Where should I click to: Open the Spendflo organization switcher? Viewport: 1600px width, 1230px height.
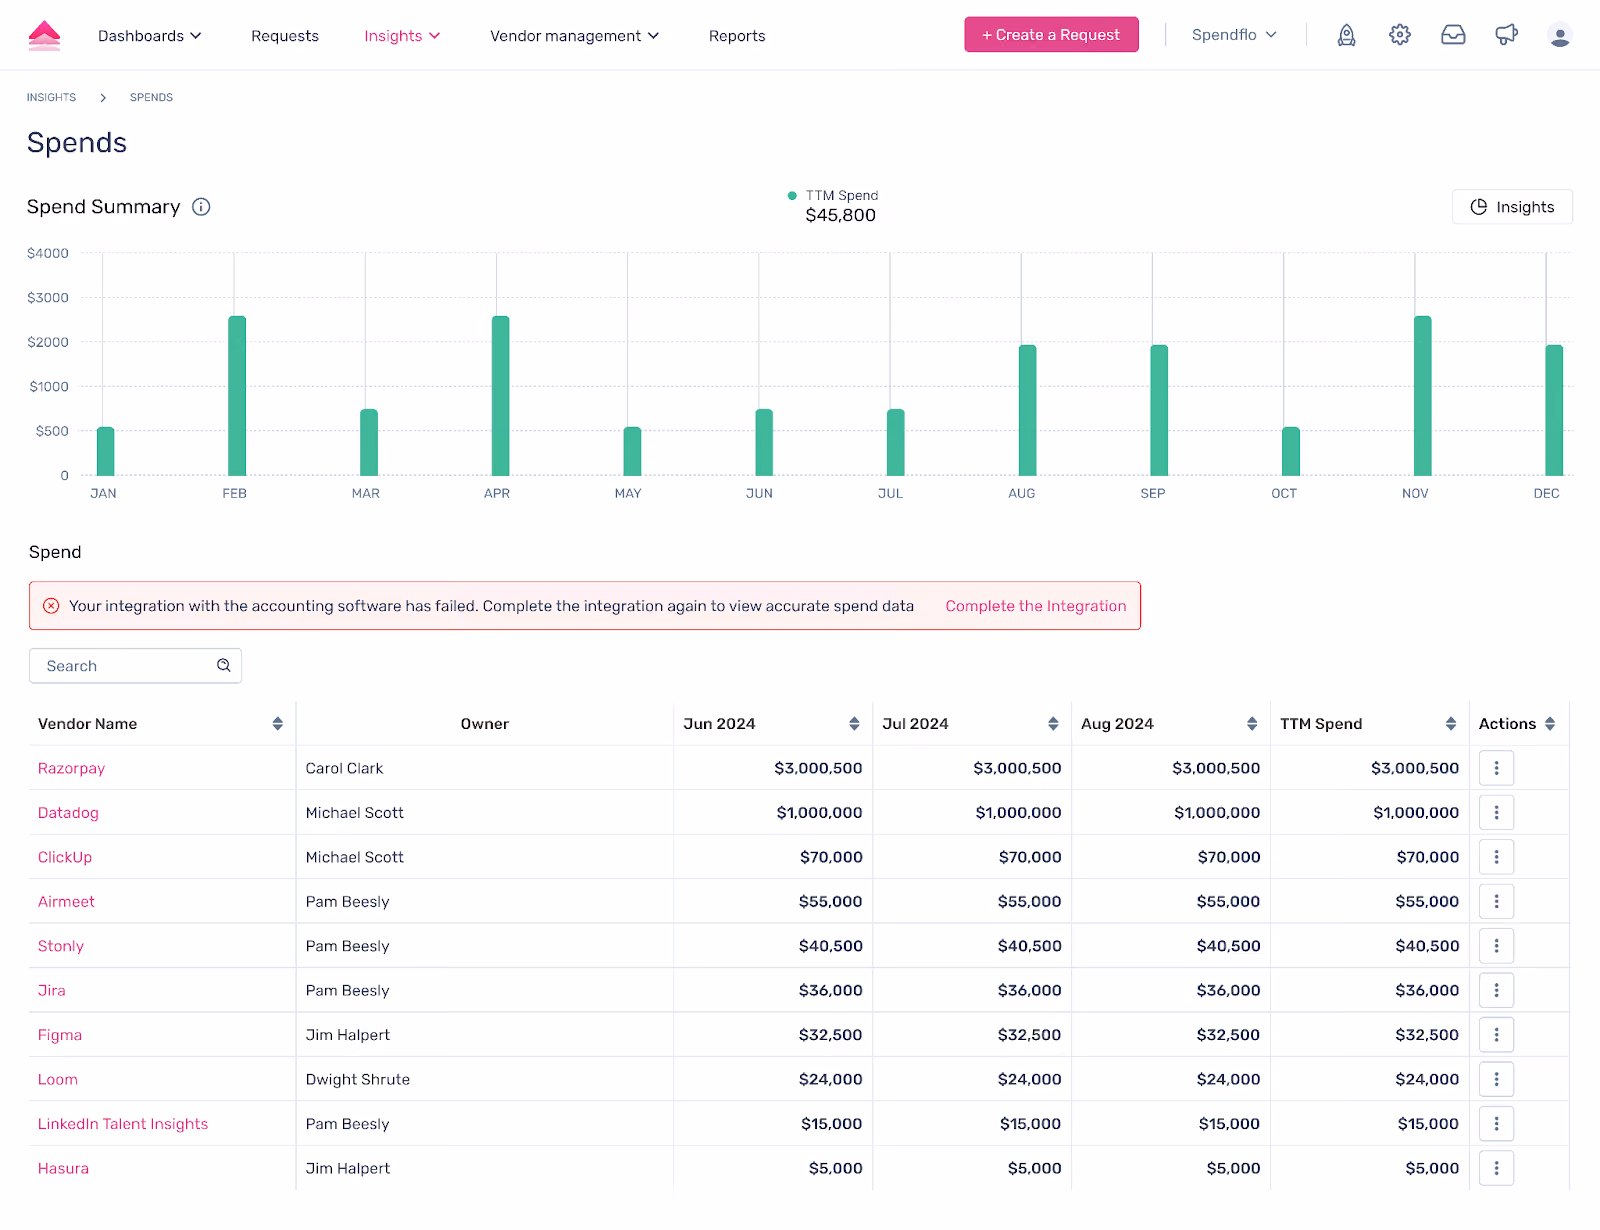pyautogui.click(x=1234, y=35)
